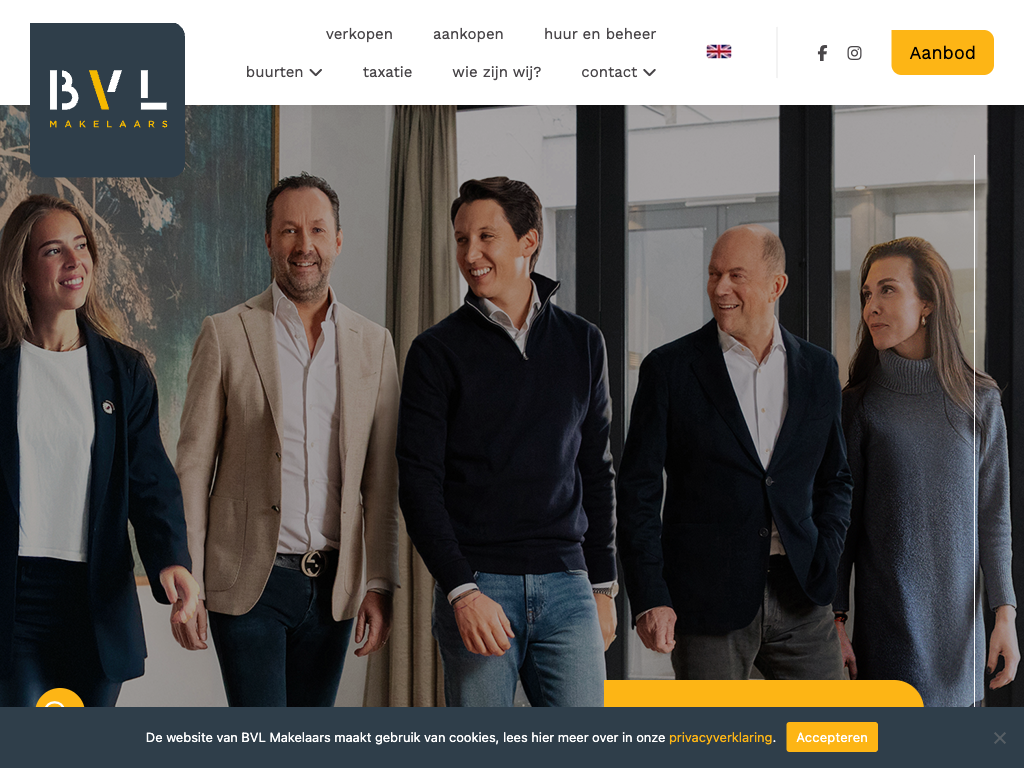Accept cookies with Accepteren button

click(832, 737)
